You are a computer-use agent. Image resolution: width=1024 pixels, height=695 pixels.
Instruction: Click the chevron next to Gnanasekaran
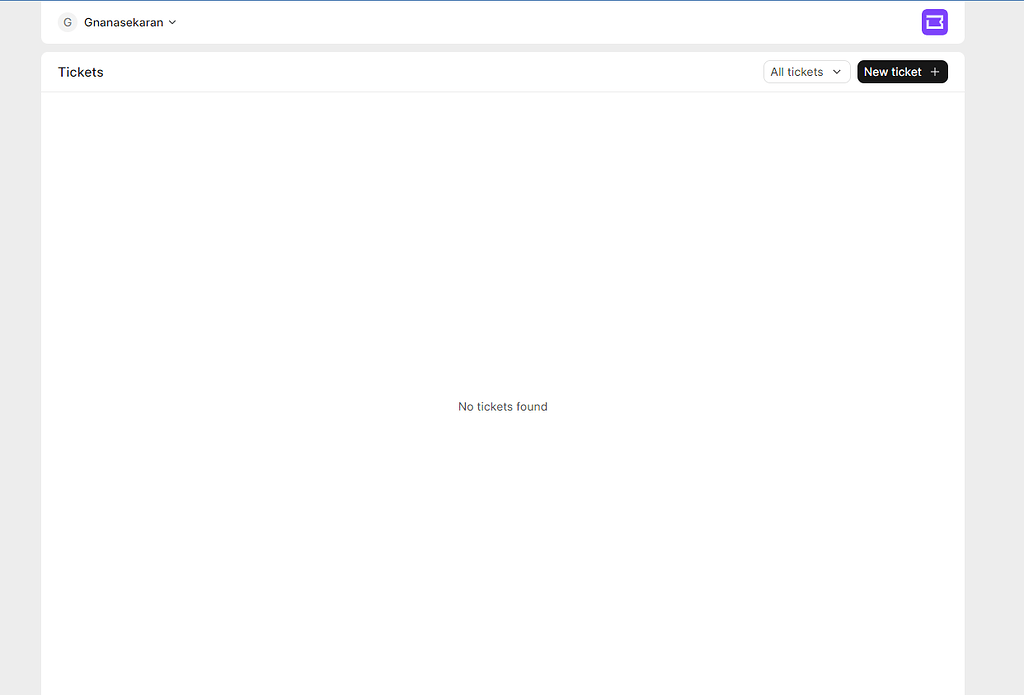172,21
